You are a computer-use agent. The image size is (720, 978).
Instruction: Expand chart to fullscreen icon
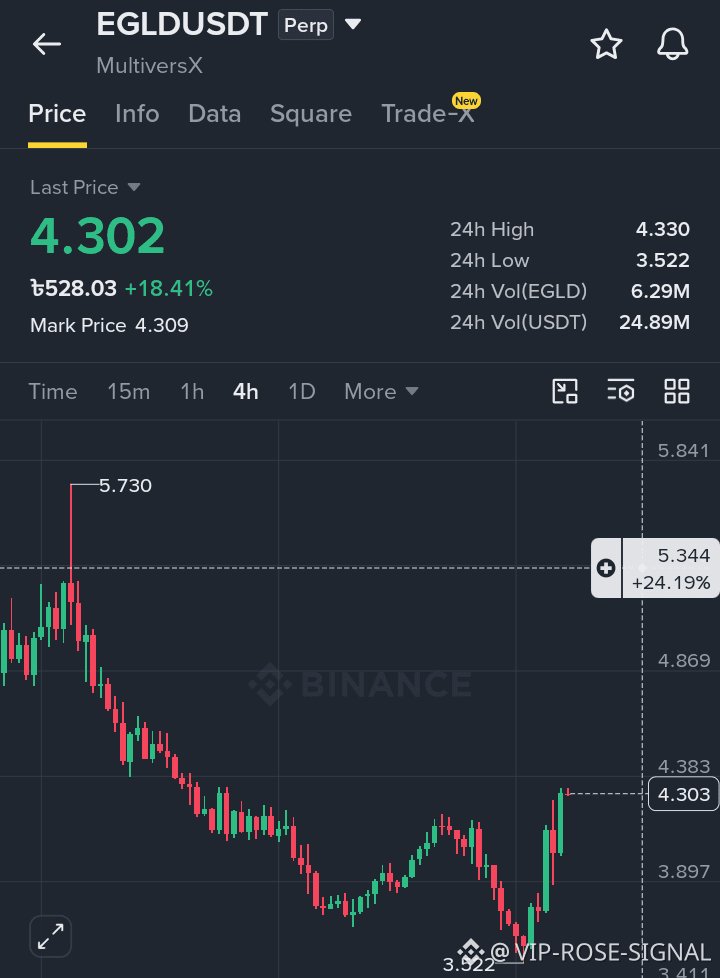point(51,936)
